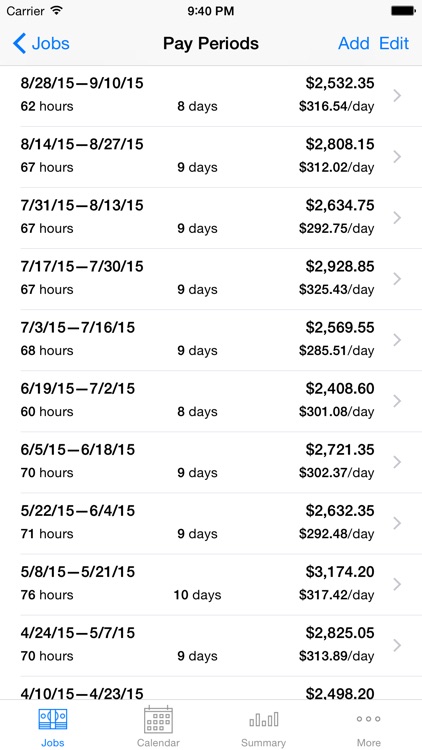Expand the 7/17/15—7/30/15 row chevron
Screen dimensions: 422x750
coord(397,279)
